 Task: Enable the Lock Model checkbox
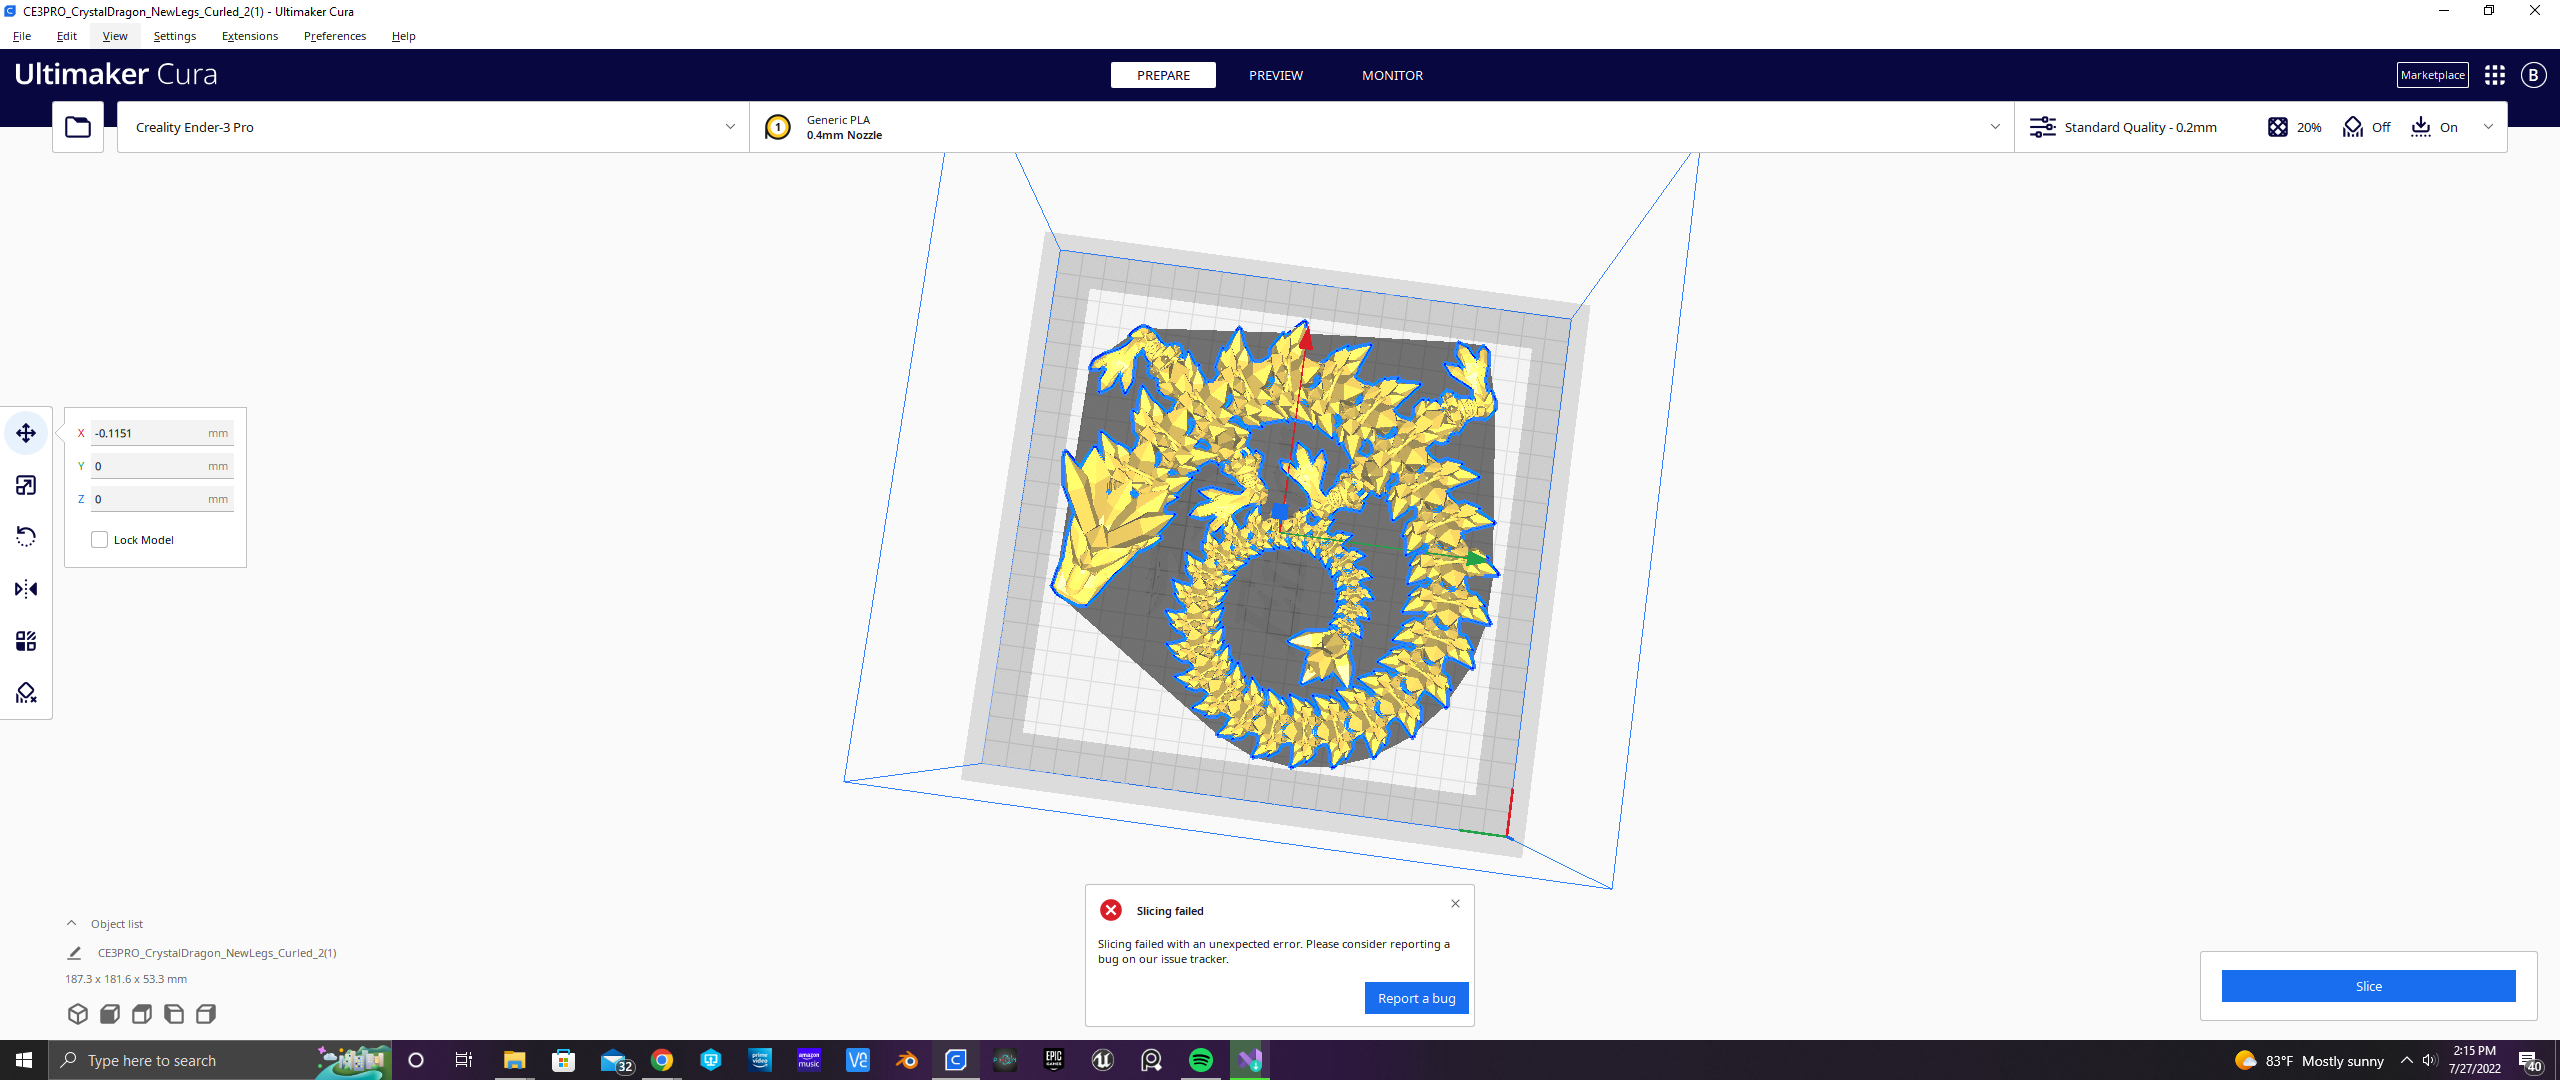pos(99,539)
